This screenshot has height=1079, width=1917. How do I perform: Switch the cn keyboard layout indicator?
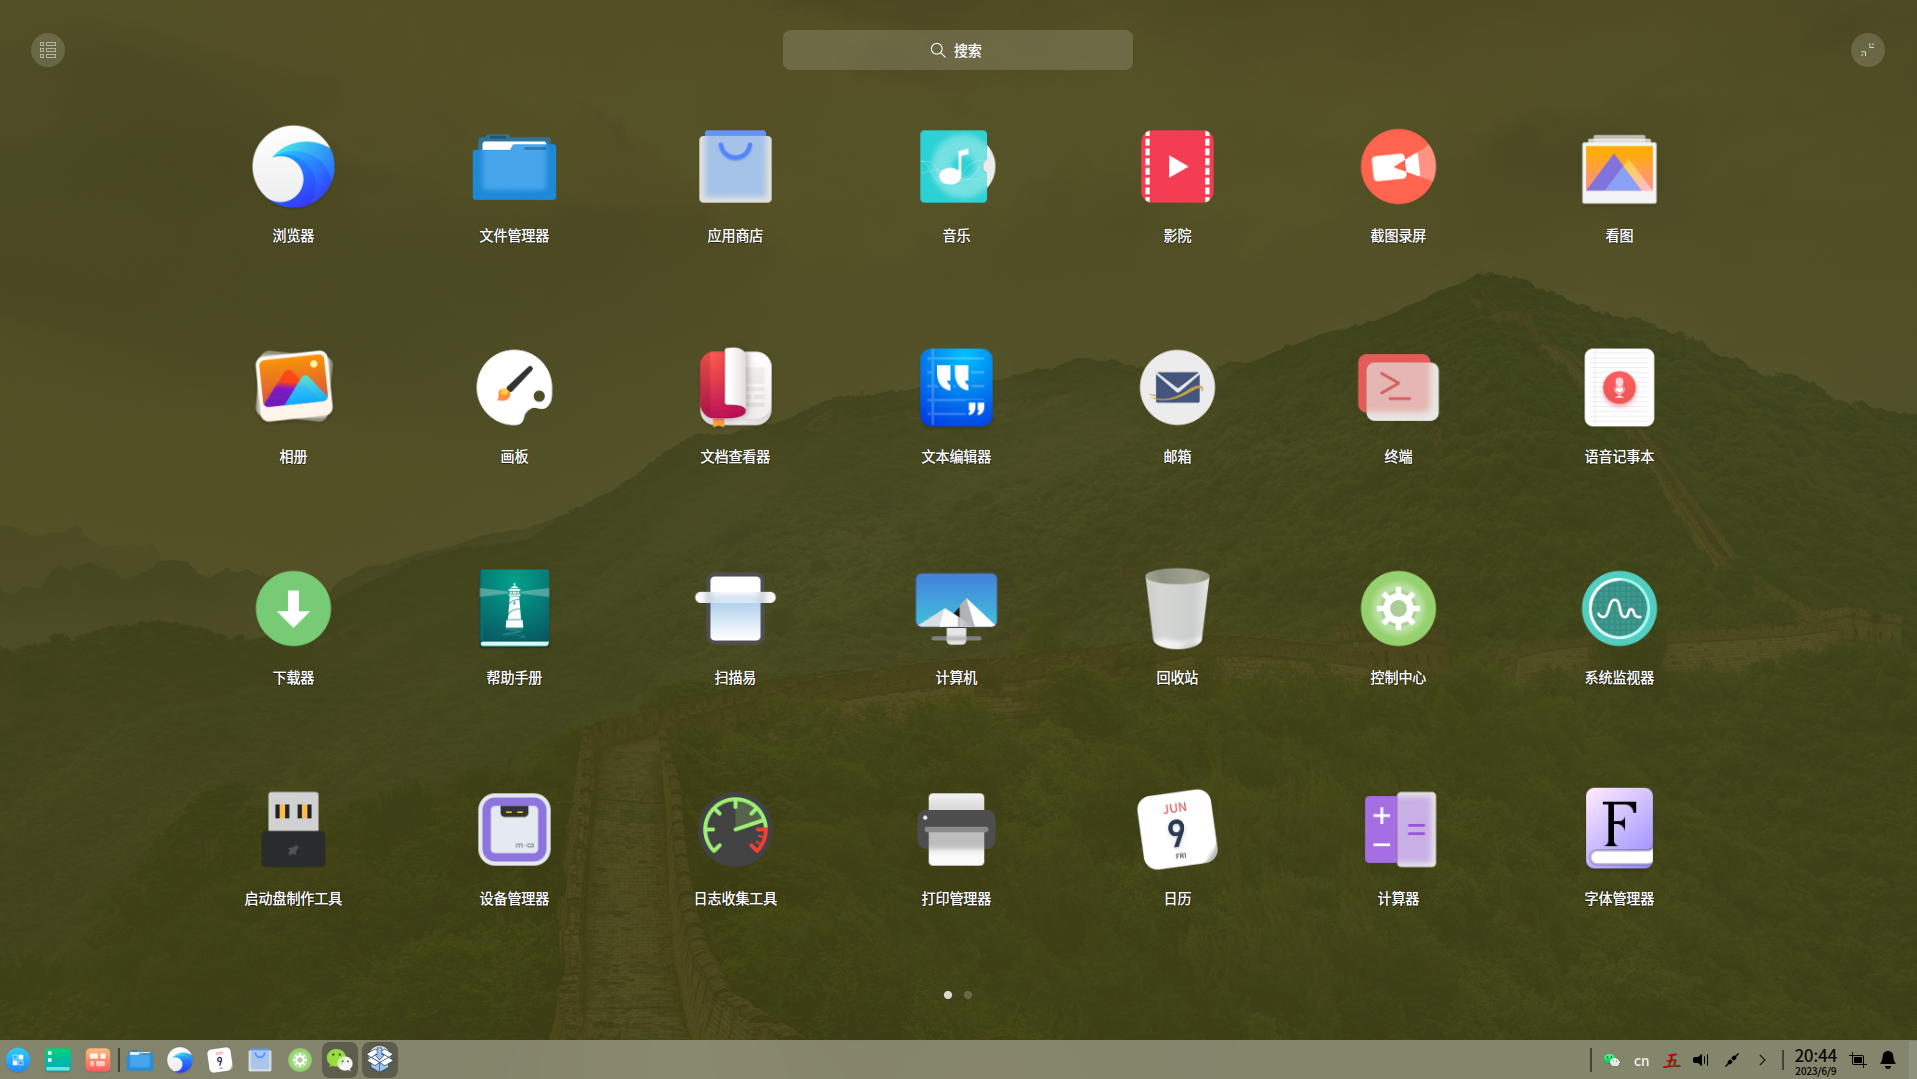pyautogui.click(x=1641, y=1061)
